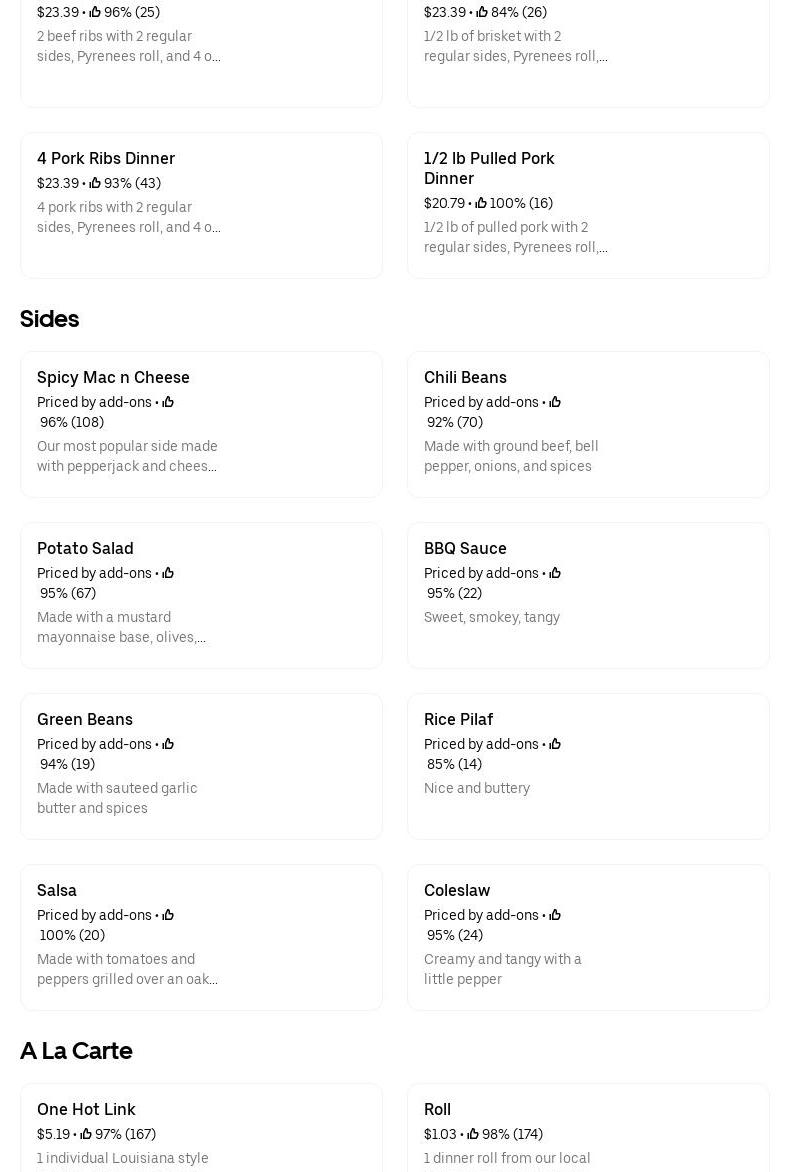Click thumbs-up icon beside Roll price
The width and height of the screenshot is (804, 1172).
(473, 1134)
